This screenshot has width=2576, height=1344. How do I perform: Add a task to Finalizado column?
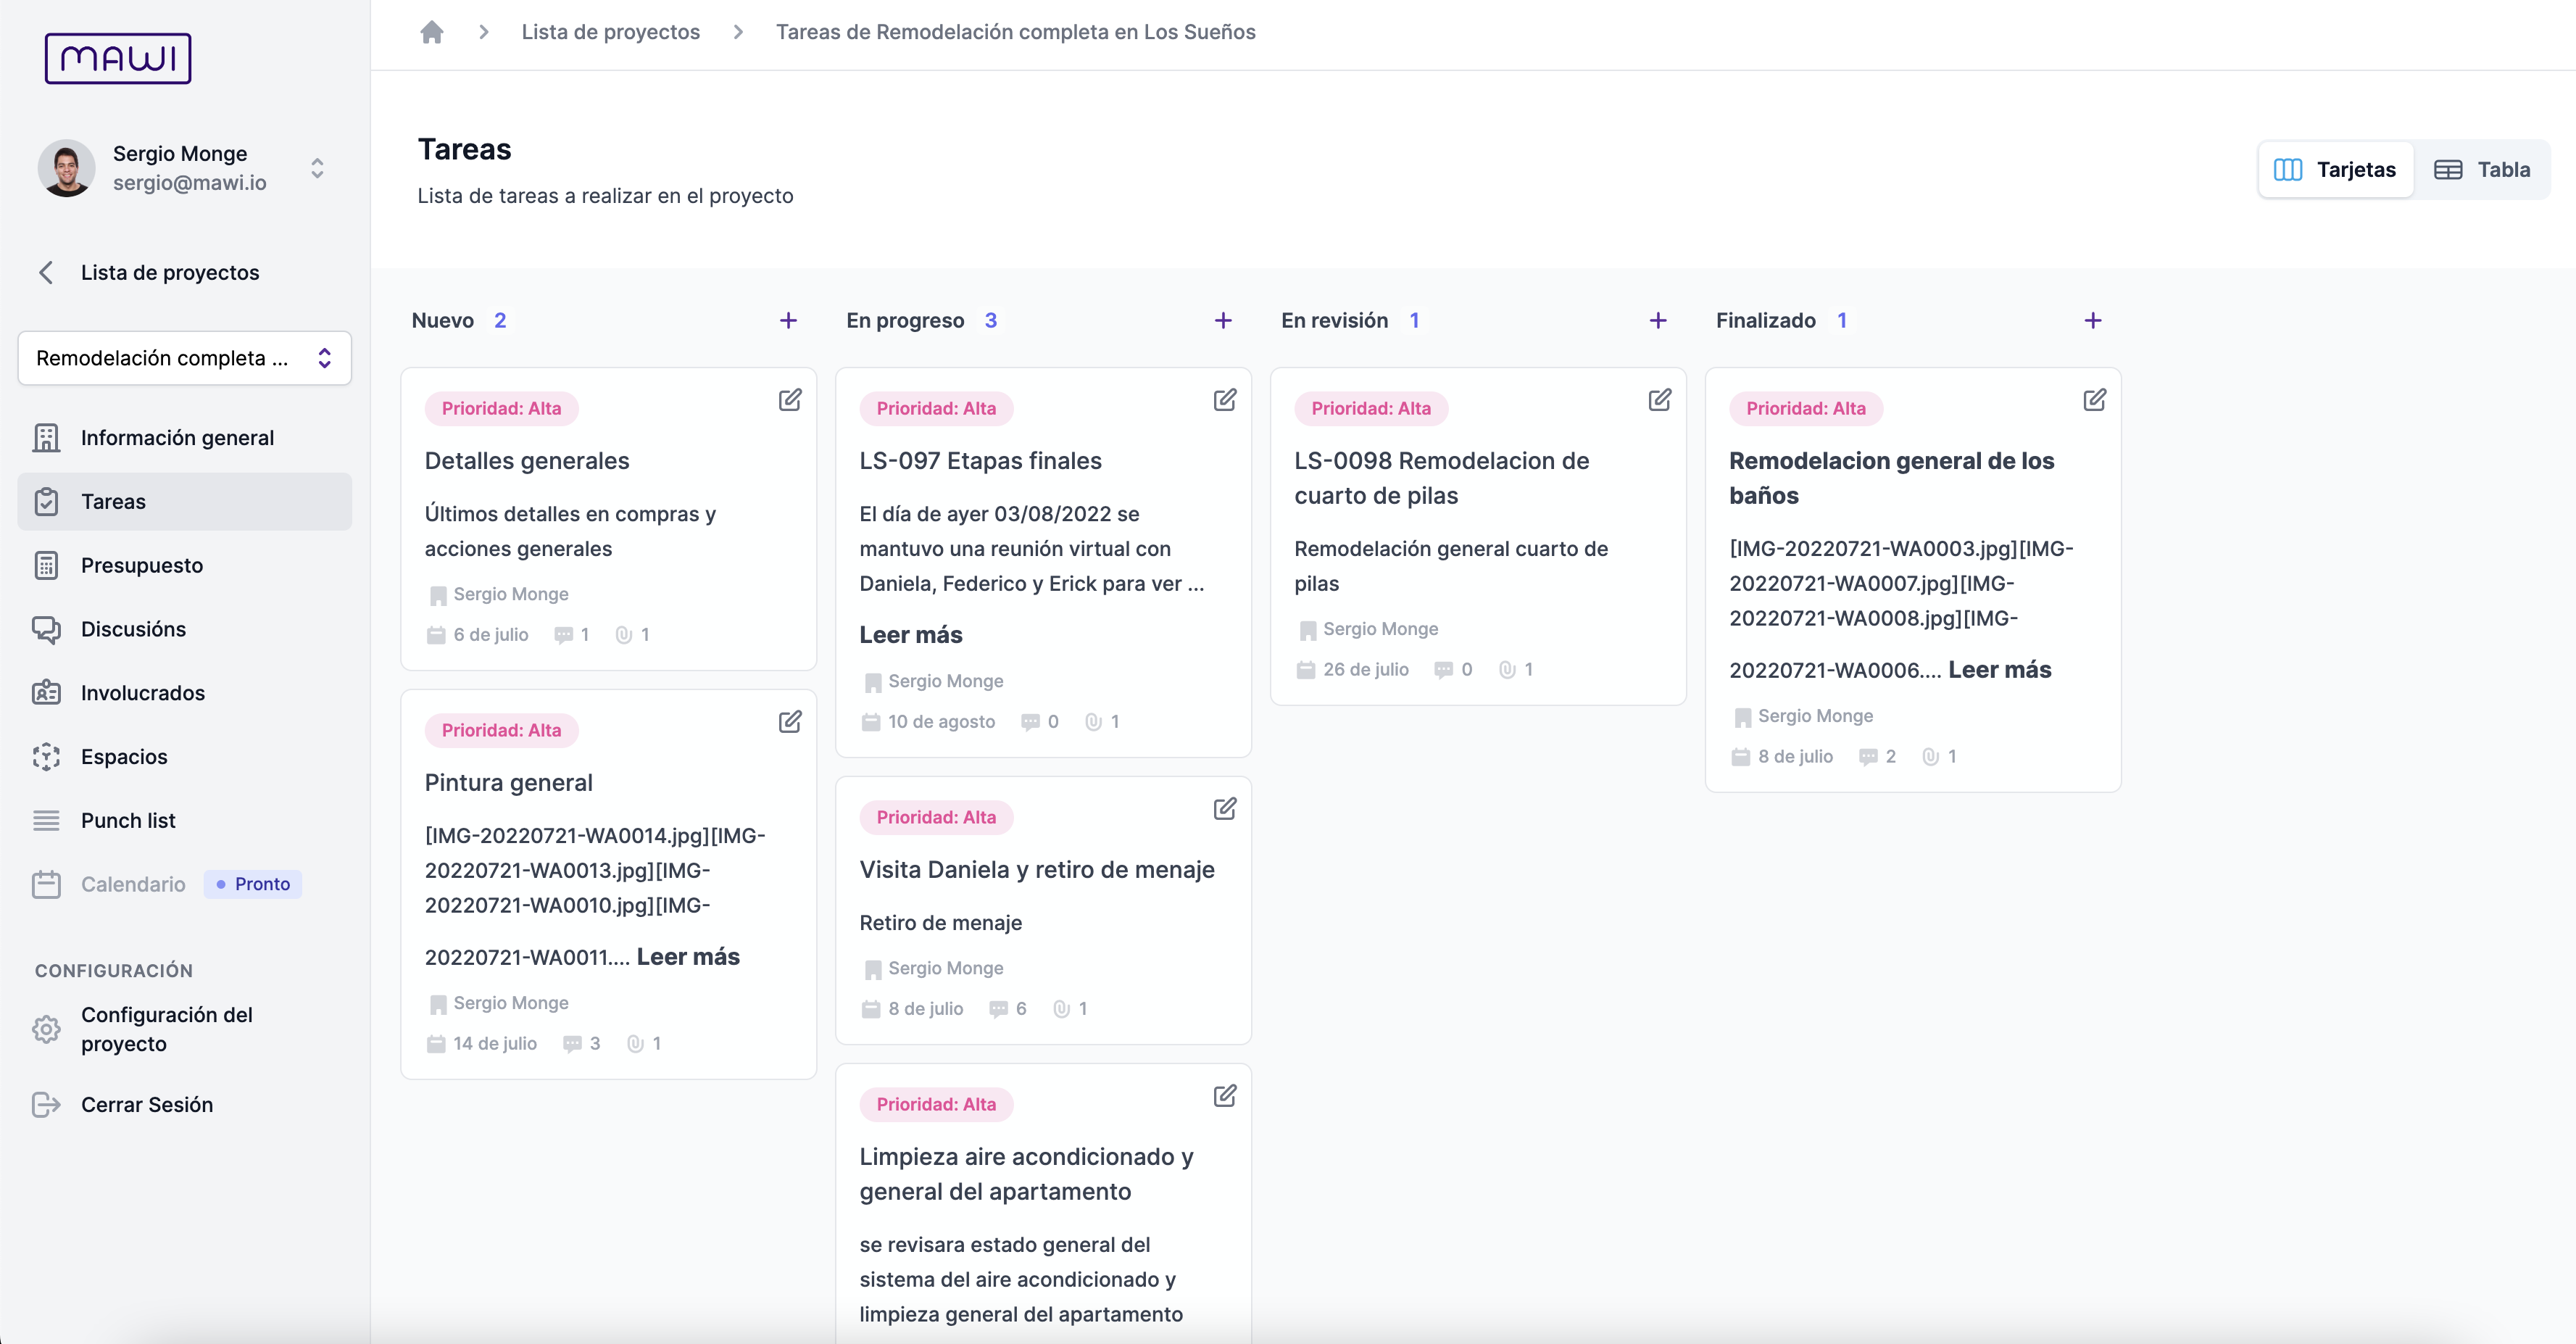pyautogui.click(x=2092, y=321)
